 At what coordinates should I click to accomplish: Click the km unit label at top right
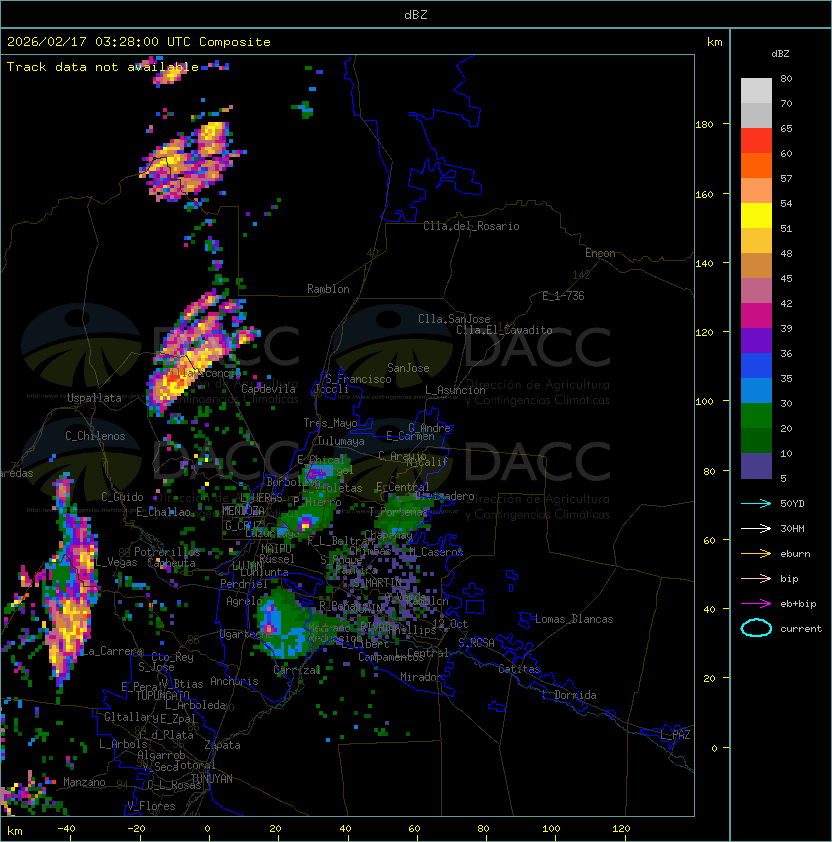tap(714, 42)
